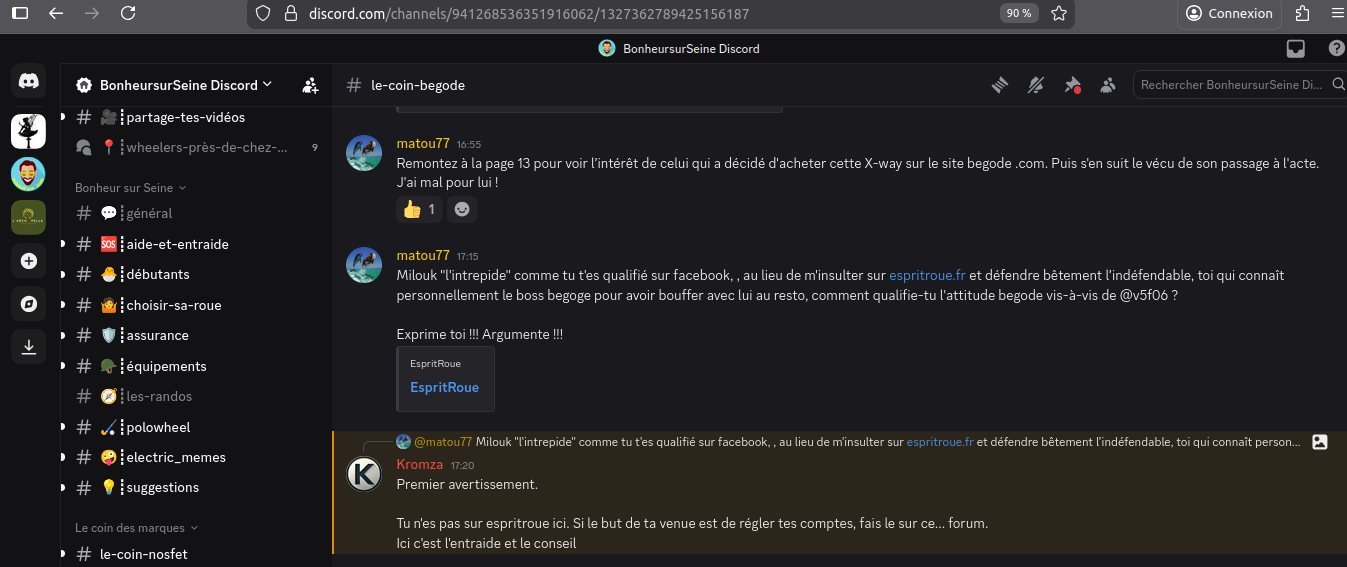1347x567 pixels.
Task: Toggle the thumbs up reaction on matou77's message
Action: click(419, 209)
